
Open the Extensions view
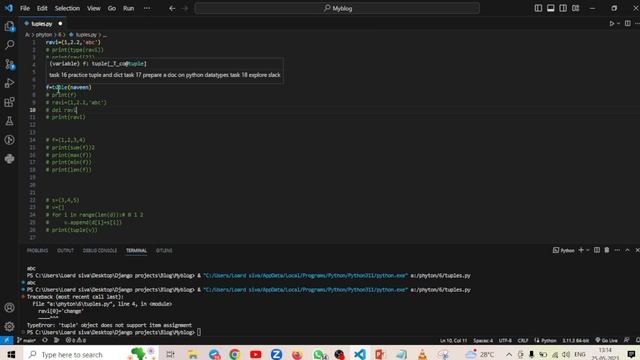pos(9,102)
